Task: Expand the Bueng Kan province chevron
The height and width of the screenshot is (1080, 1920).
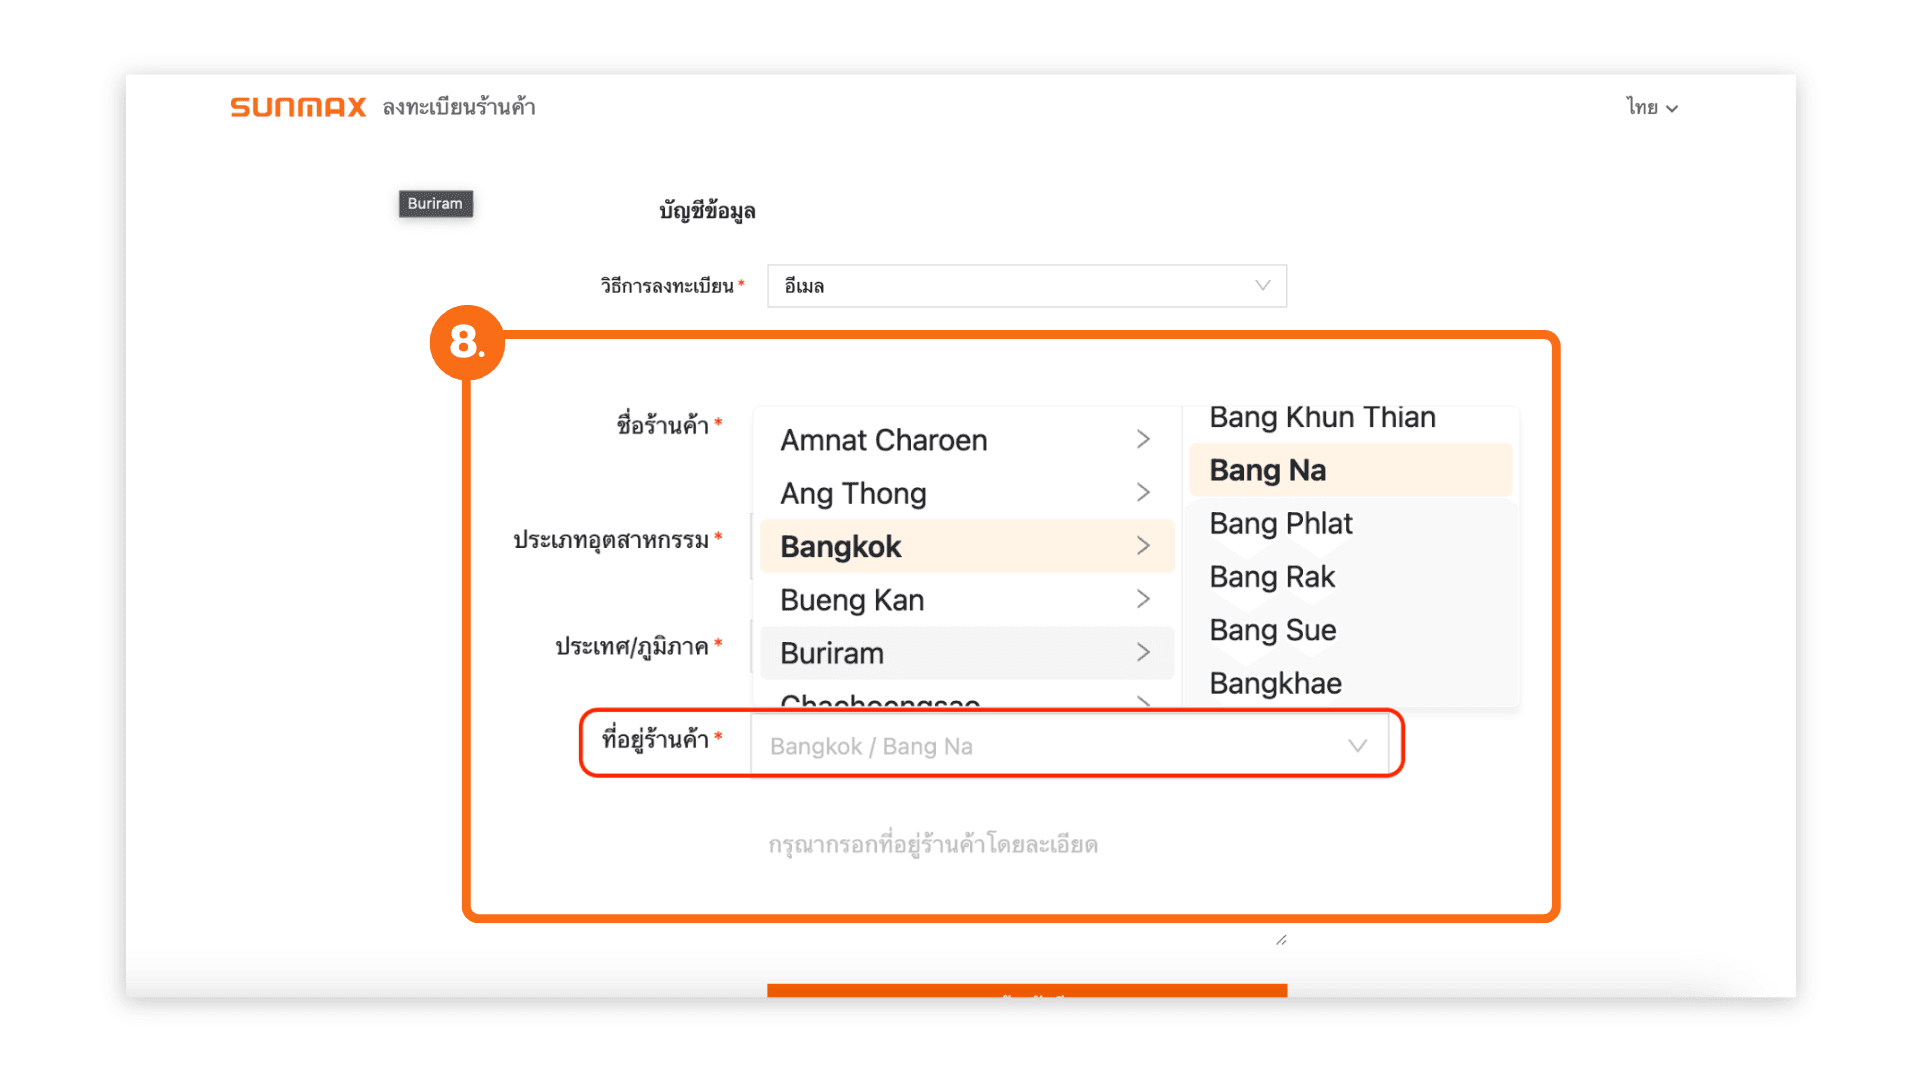Action: point(1143,600)
